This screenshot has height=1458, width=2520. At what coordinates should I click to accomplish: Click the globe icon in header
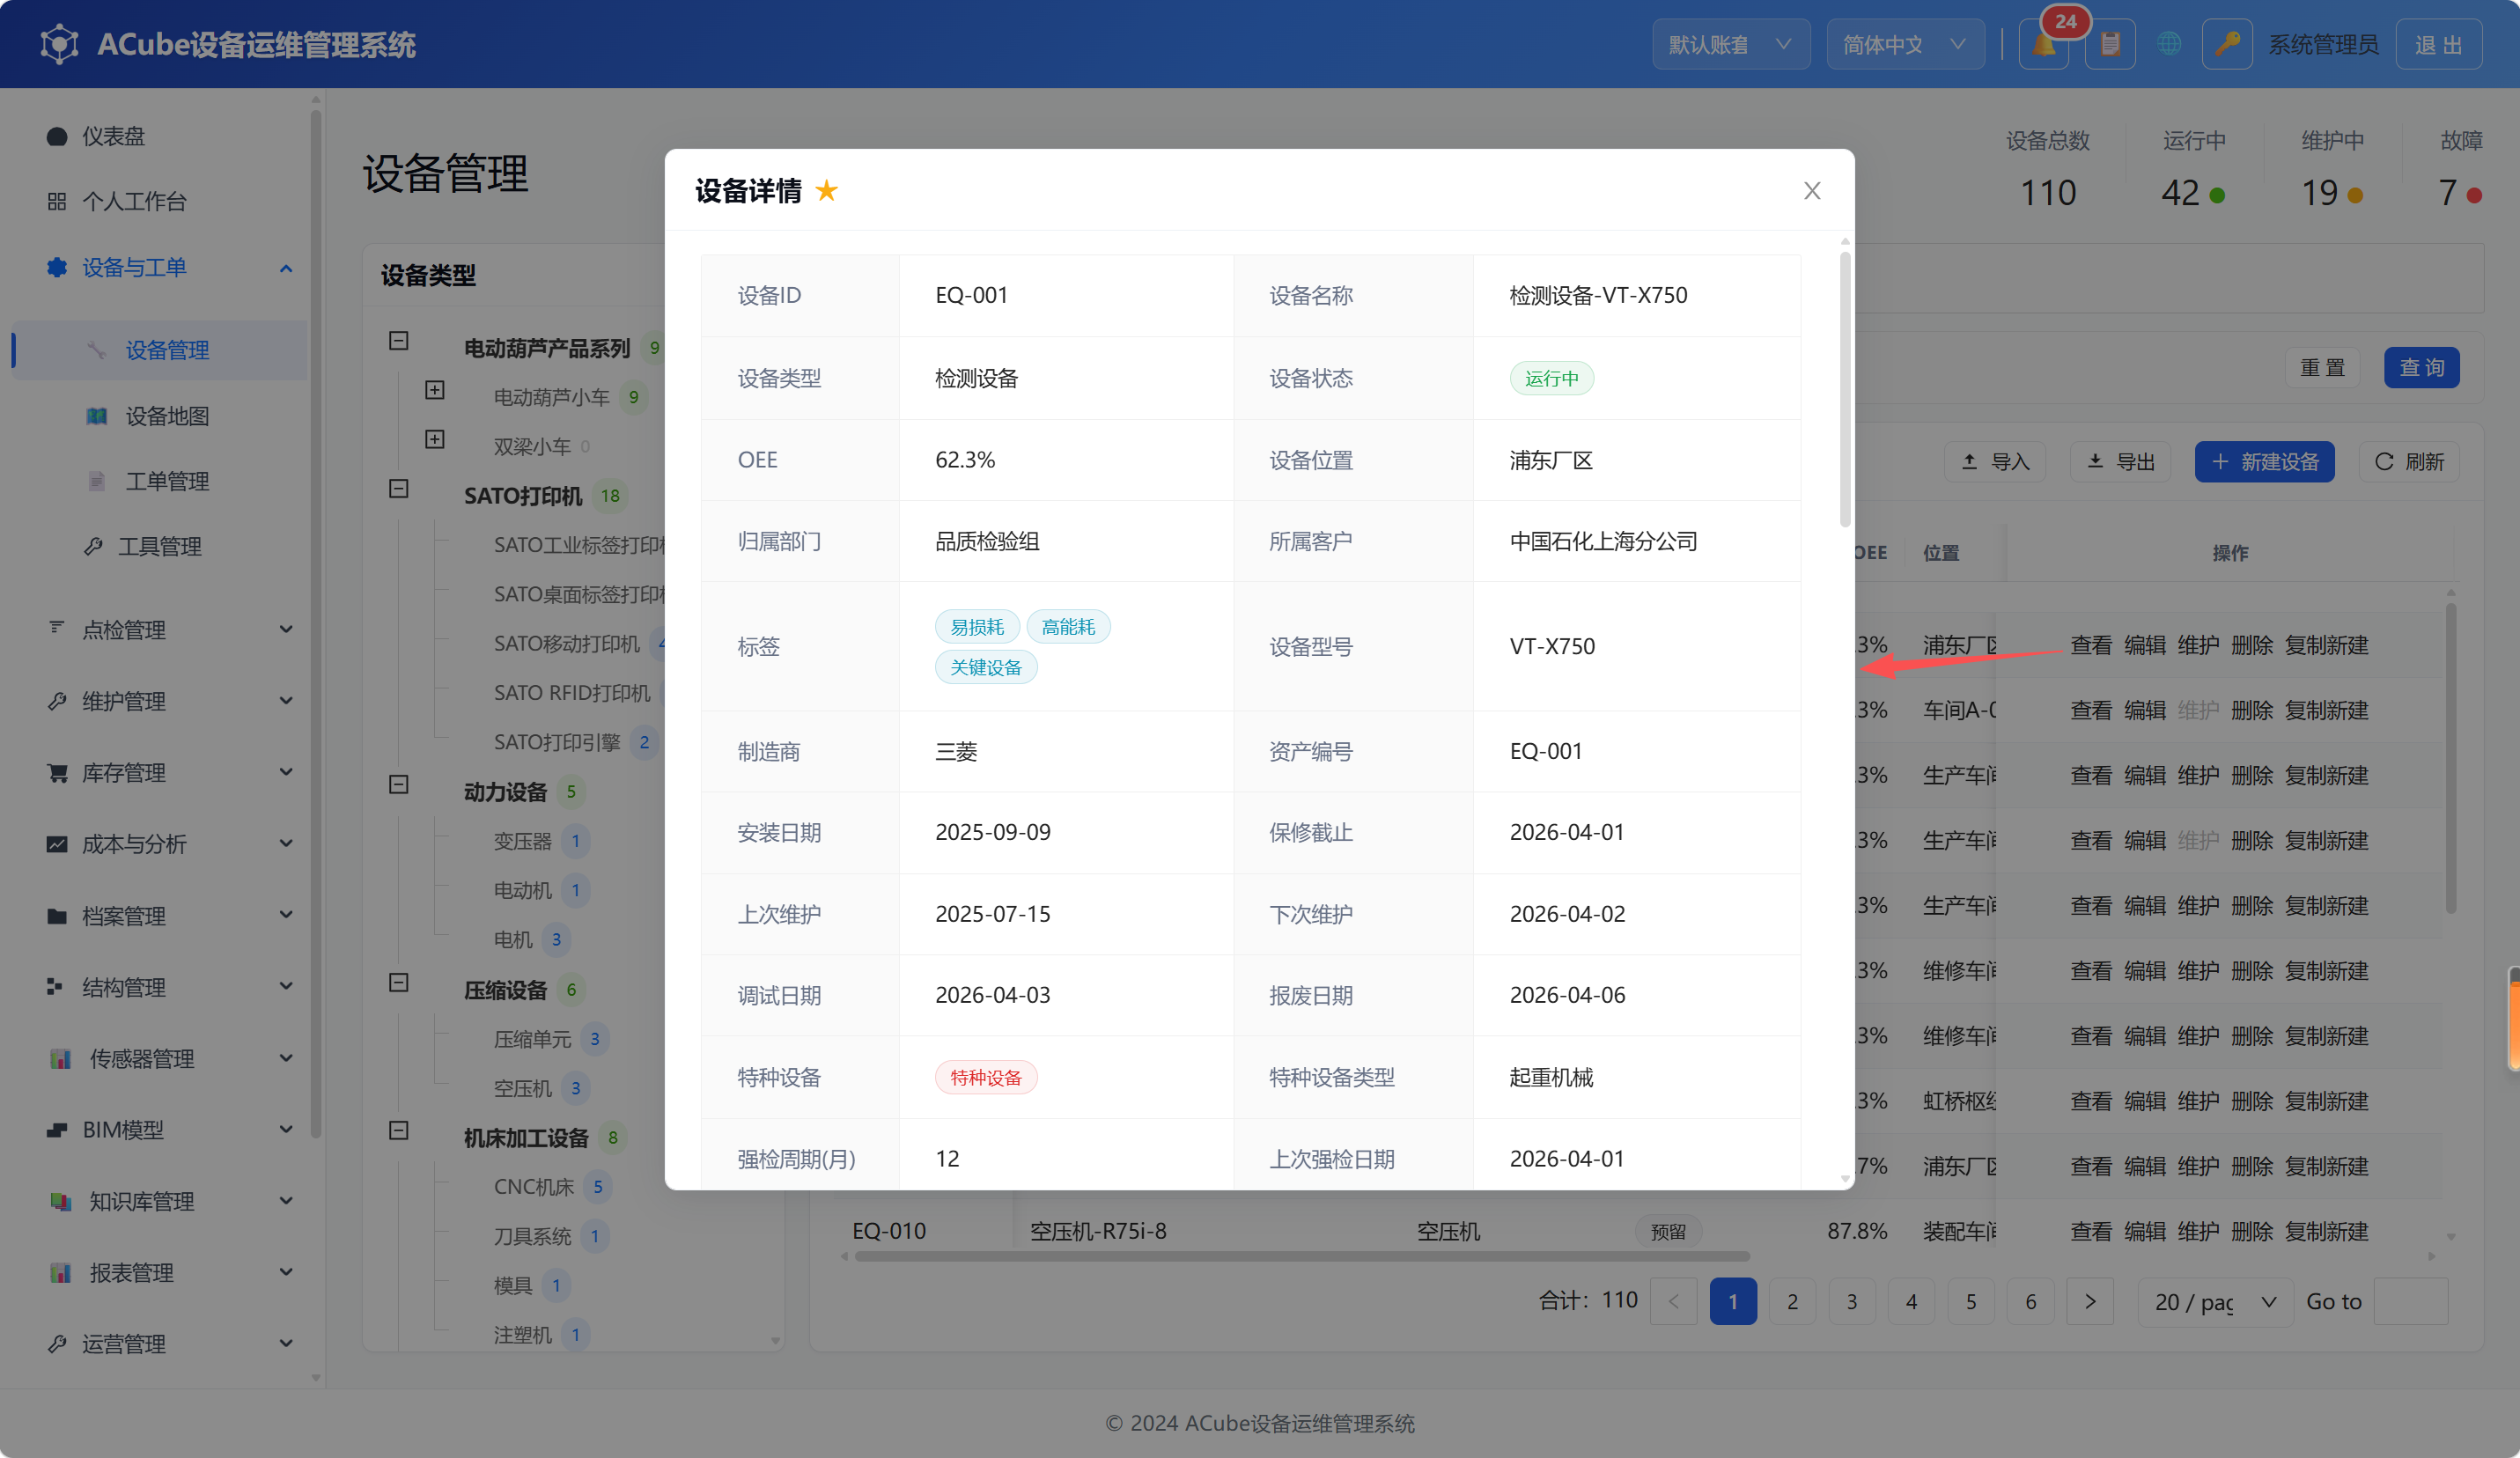click(2168, 45)
